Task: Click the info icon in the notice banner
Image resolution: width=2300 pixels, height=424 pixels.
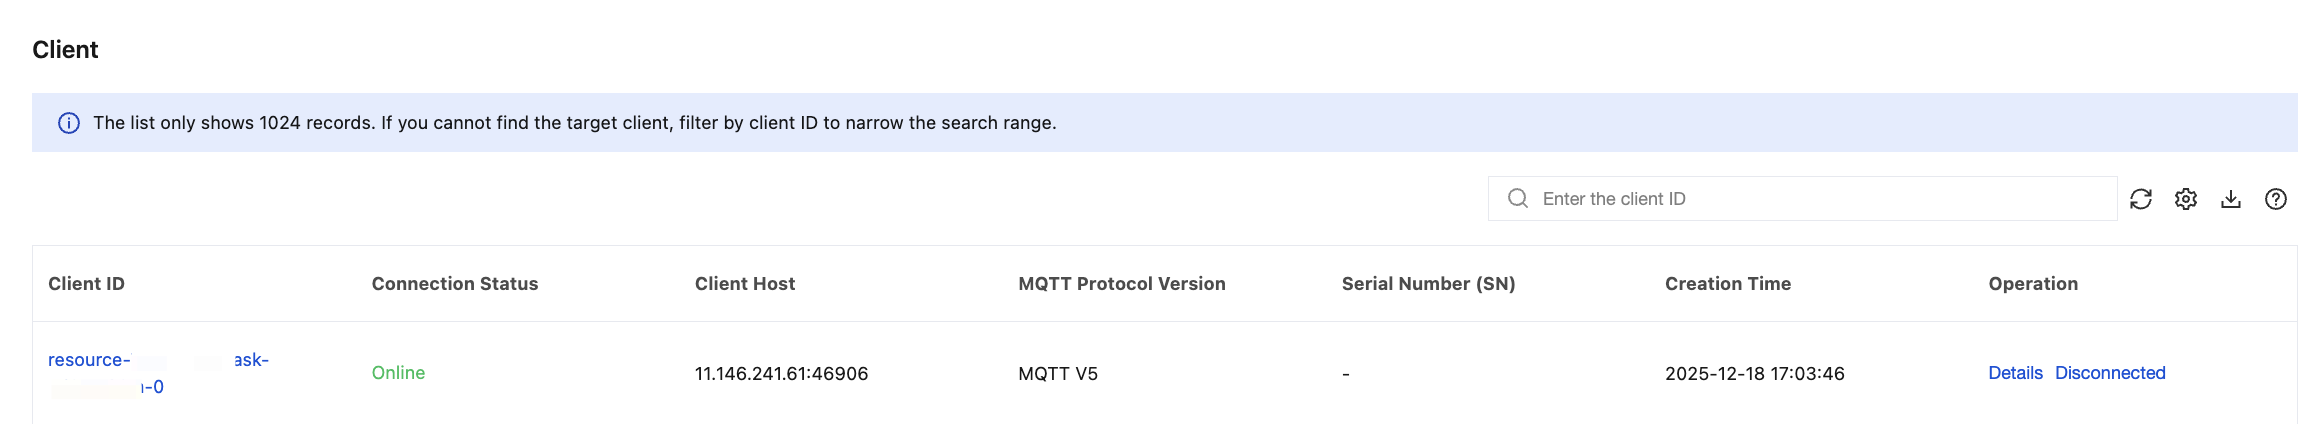Action: click(69, 123)
